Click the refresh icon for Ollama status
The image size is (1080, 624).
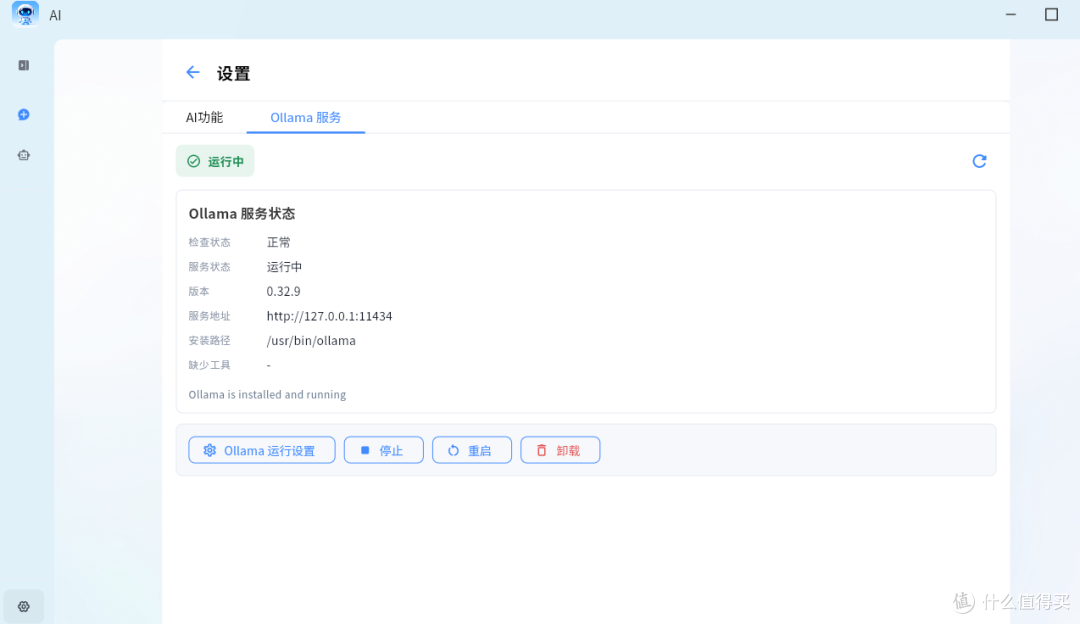[x=979, y=161]
